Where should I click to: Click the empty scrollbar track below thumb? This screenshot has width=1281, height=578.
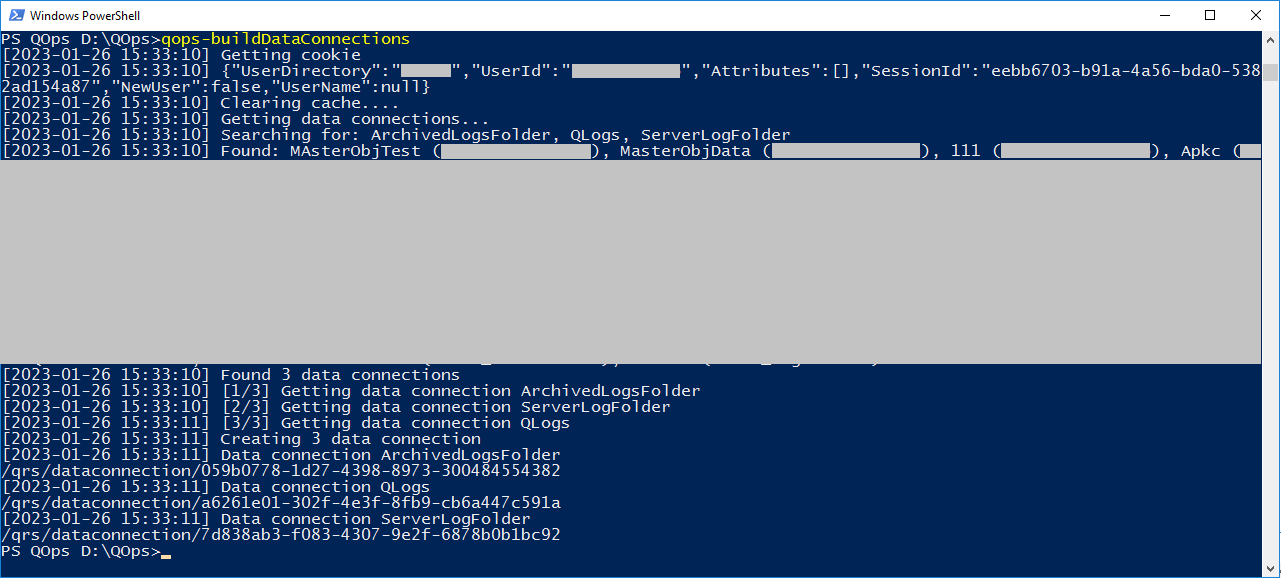pos(1270,320)
